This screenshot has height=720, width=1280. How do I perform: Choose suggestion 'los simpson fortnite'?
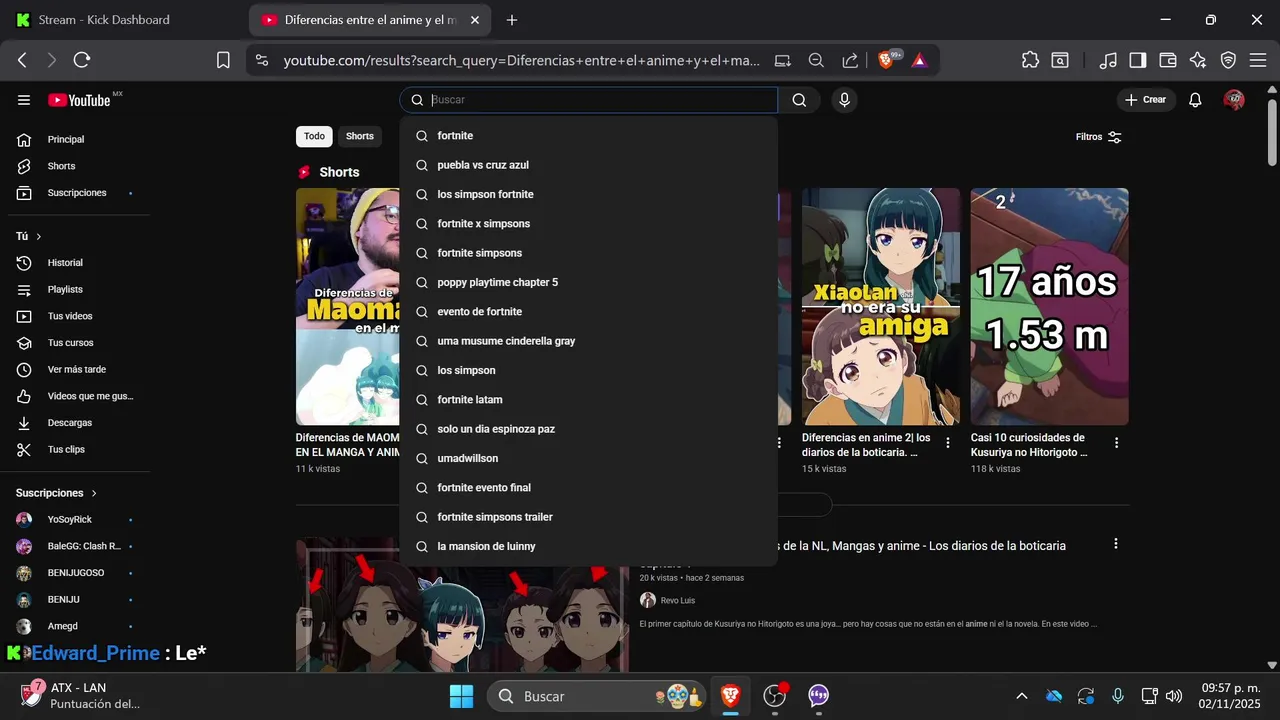tap(588, 194)
